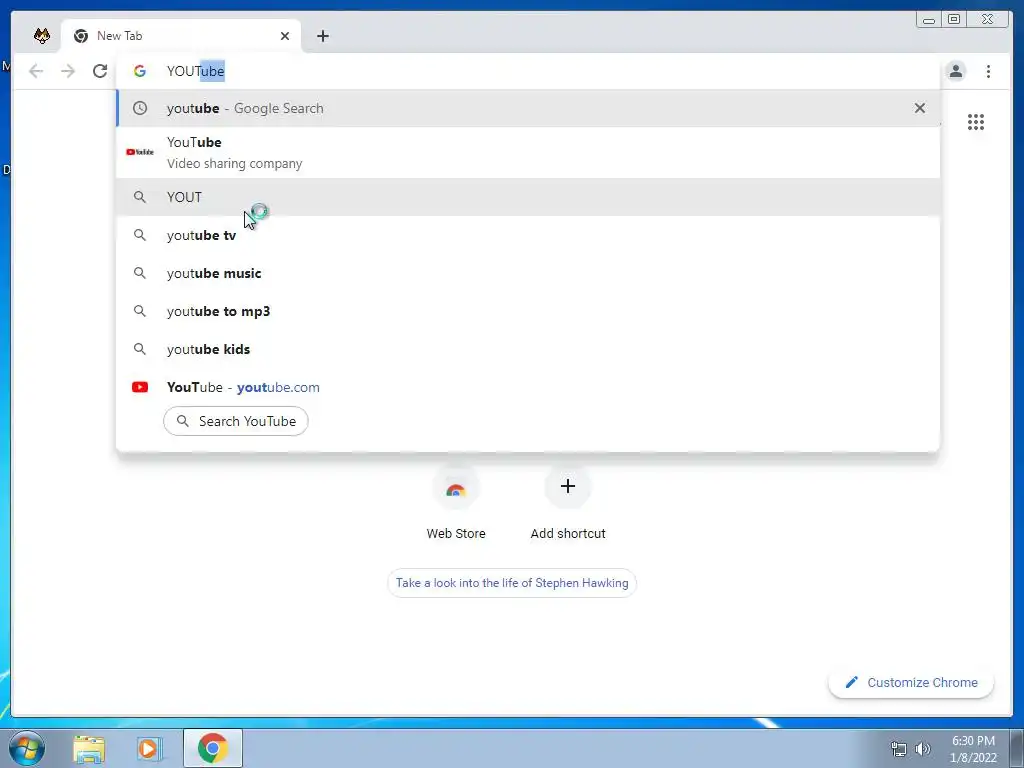Close the New Tab tab

tap(285, 36)
